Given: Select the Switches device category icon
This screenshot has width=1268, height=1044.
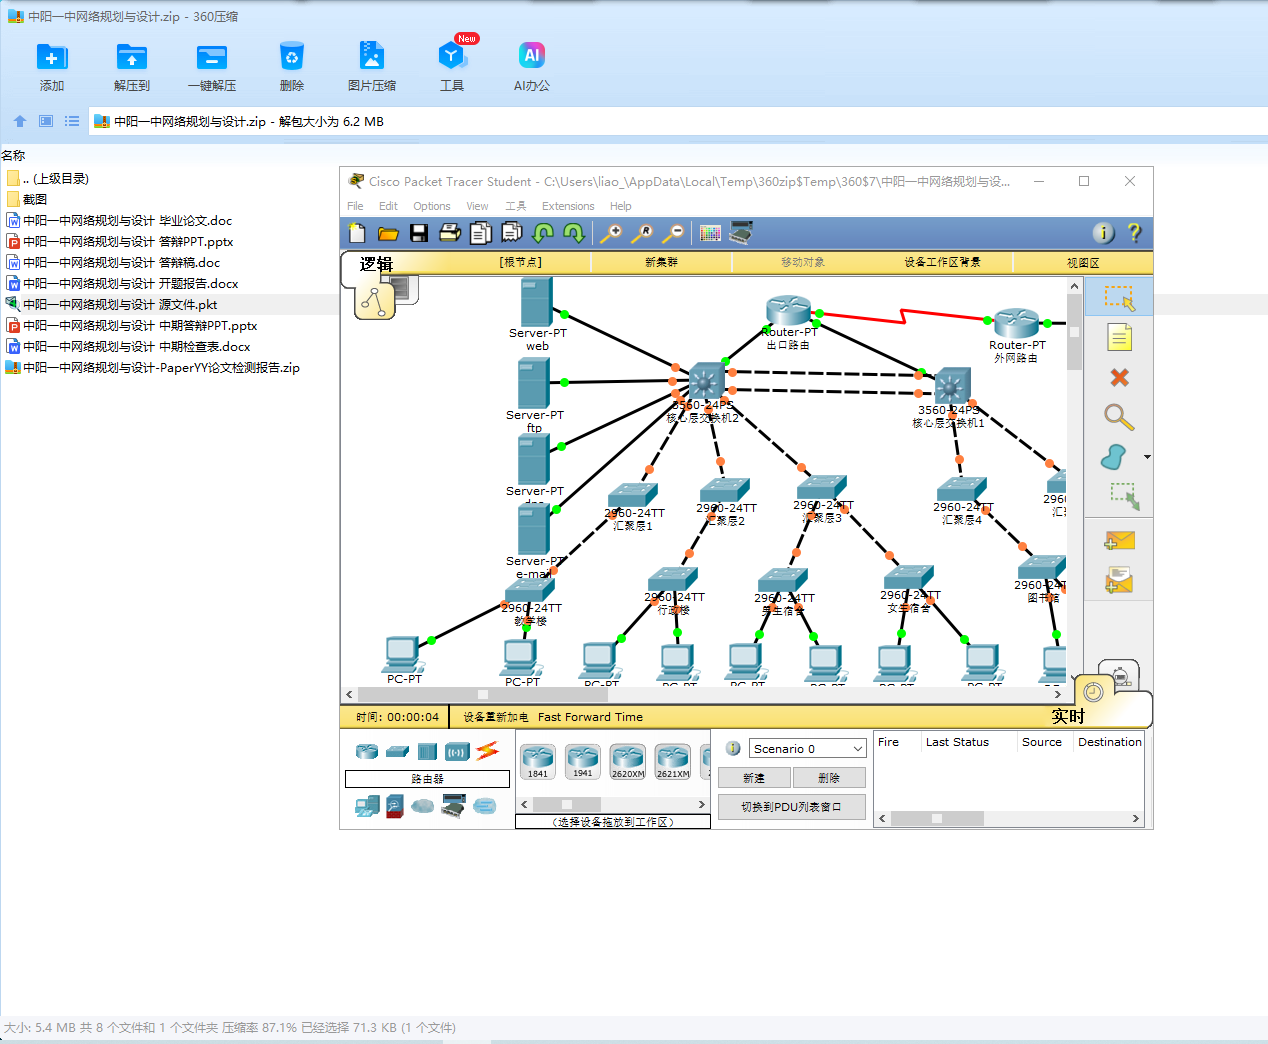Looking at the screenshot, I should 398,751.
